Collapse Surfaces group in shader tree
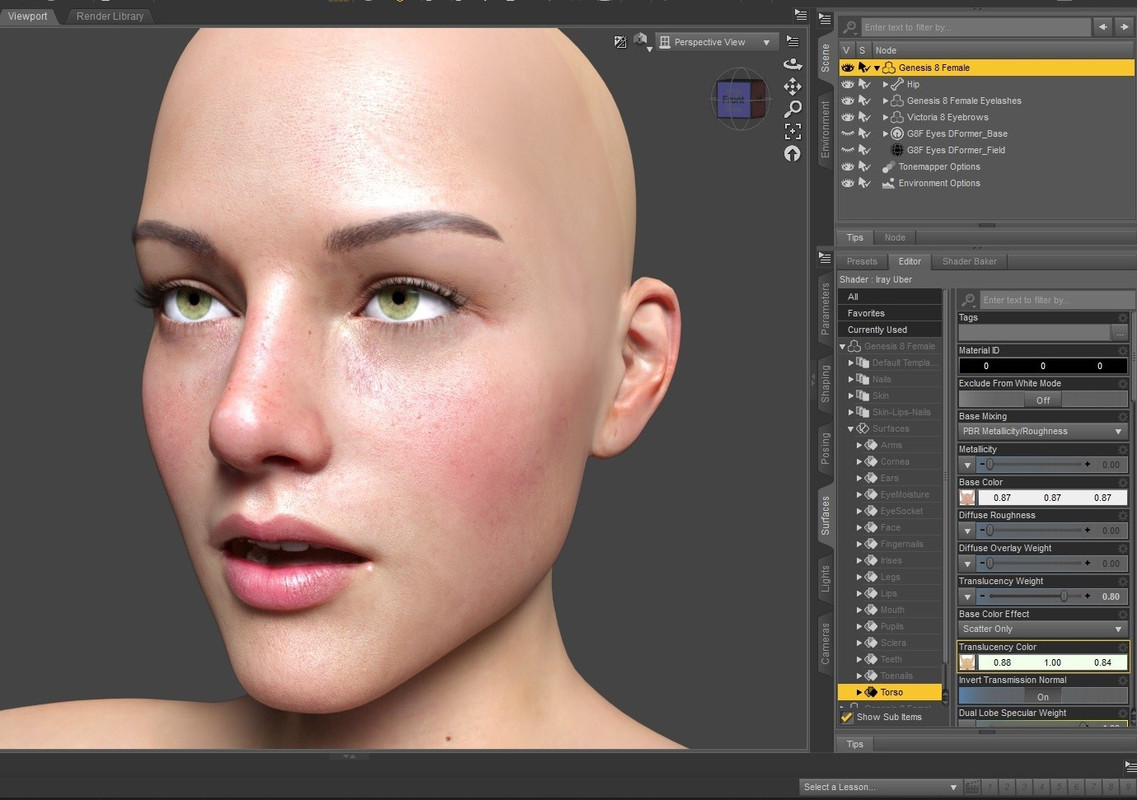Screen dimensions: 1137x800 (851, 429)
